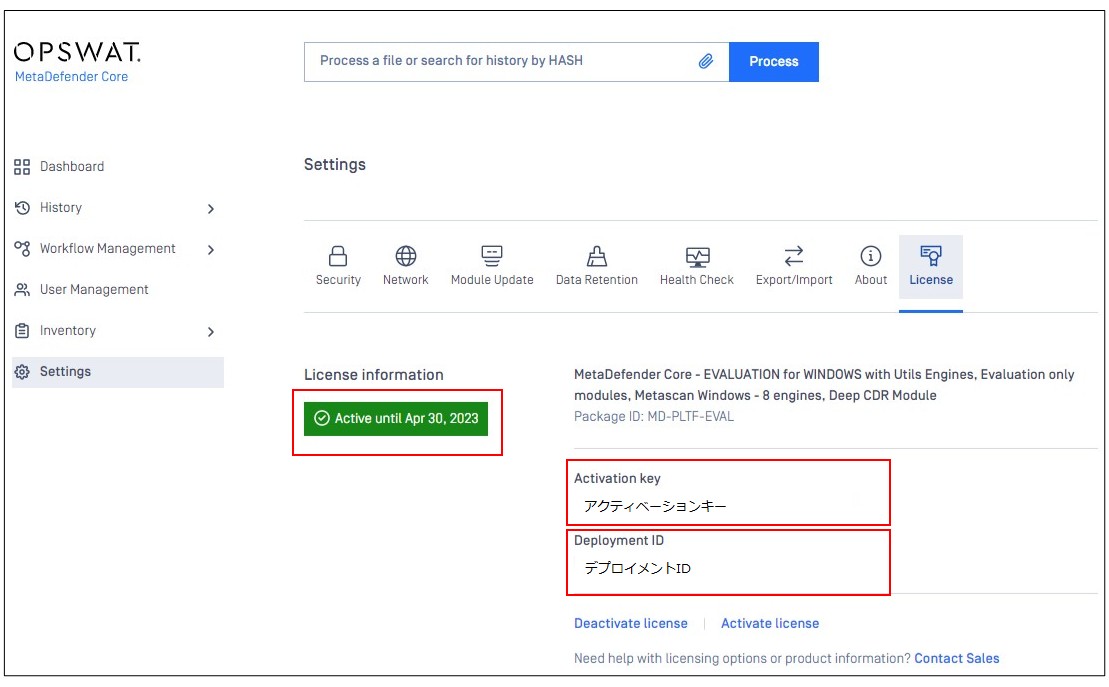This screenshot has width=1109, height=687.
Task: Click the Module Update monitor icon
Action: [492, 256]
